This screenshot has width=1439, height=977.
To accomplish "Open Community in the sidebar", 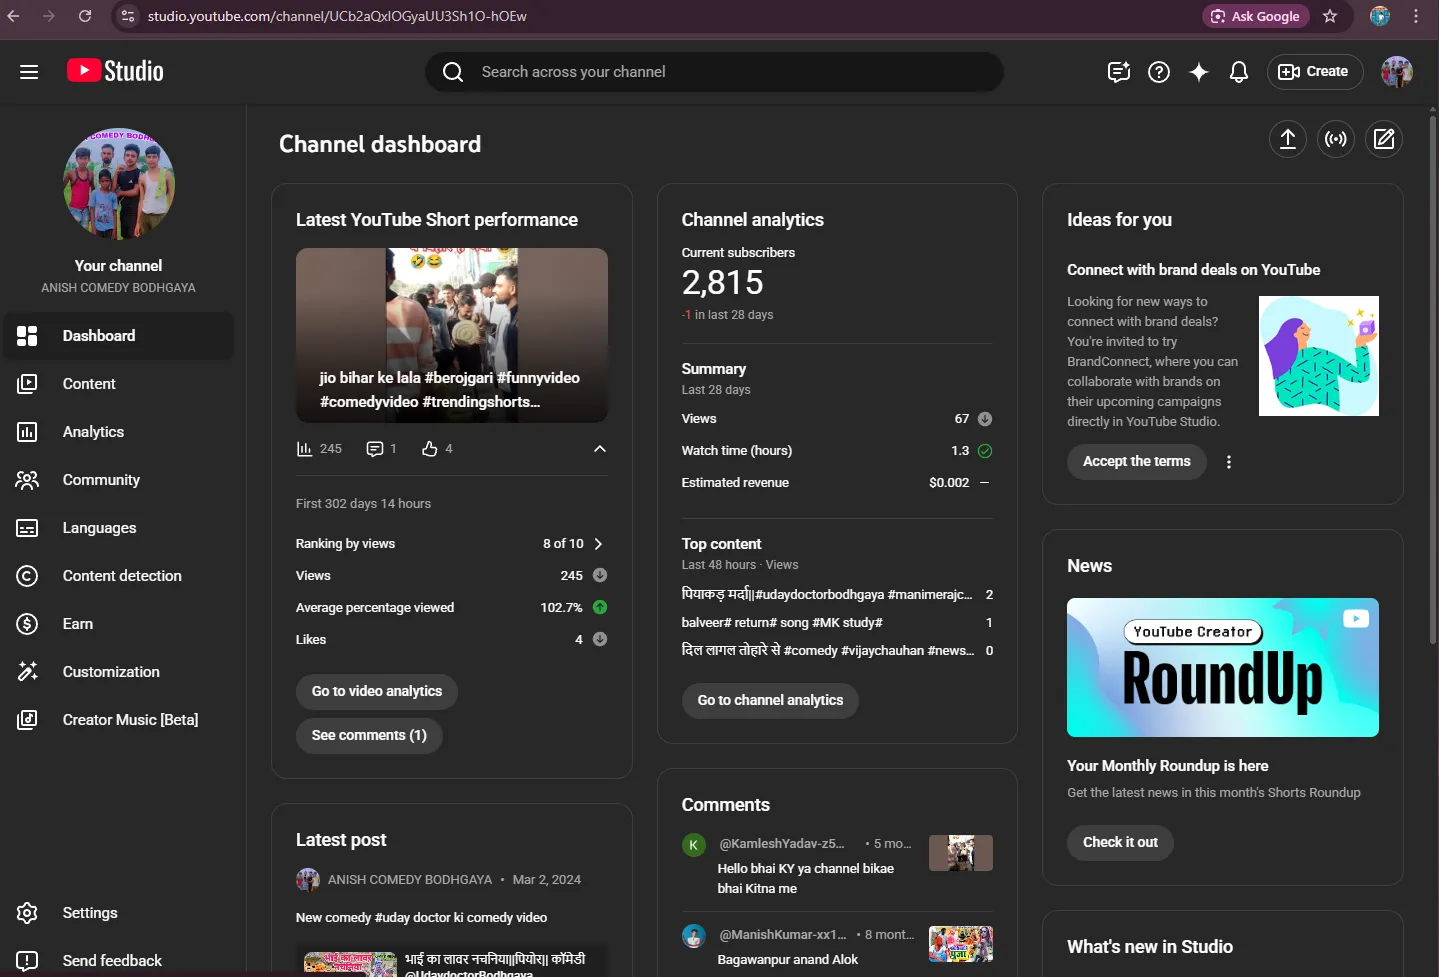I will [x=119, y=480].
